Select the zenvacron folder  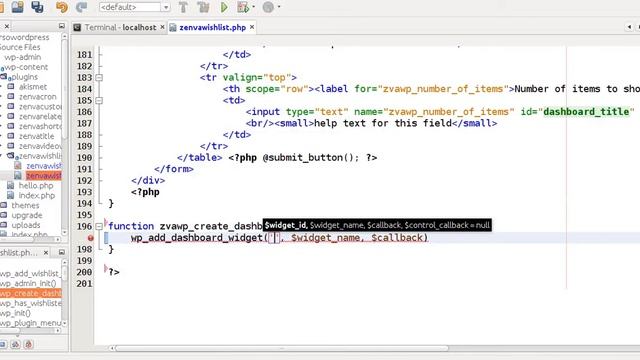(x=38, y=97)
